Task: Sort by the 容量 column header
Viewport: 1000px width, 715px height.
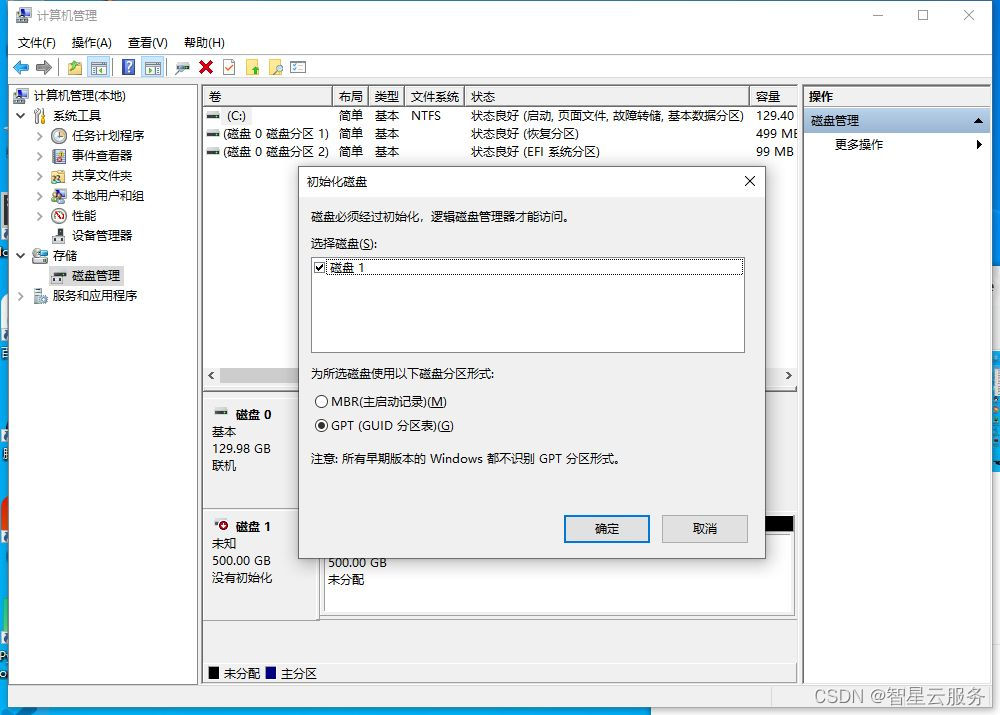Action: click(773, 96)
